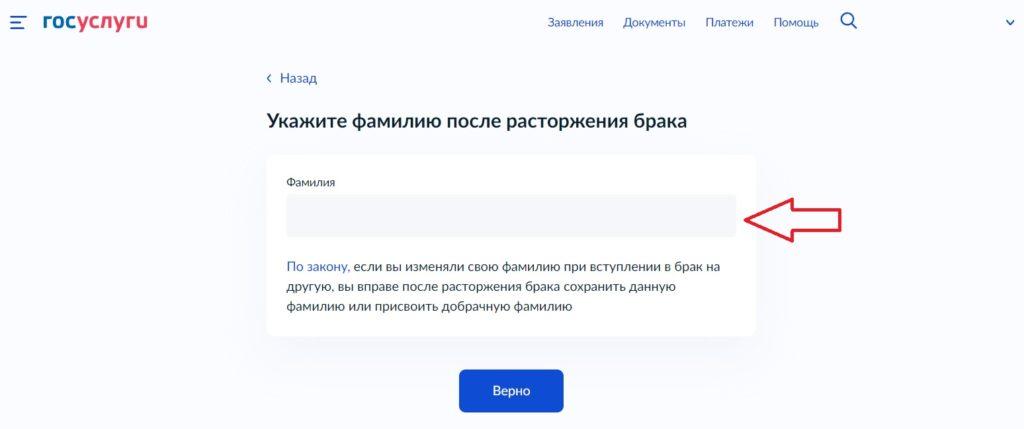Expand the profile dropdown chevron
Screen dimensions: 1024x429
coord(1010,22)
